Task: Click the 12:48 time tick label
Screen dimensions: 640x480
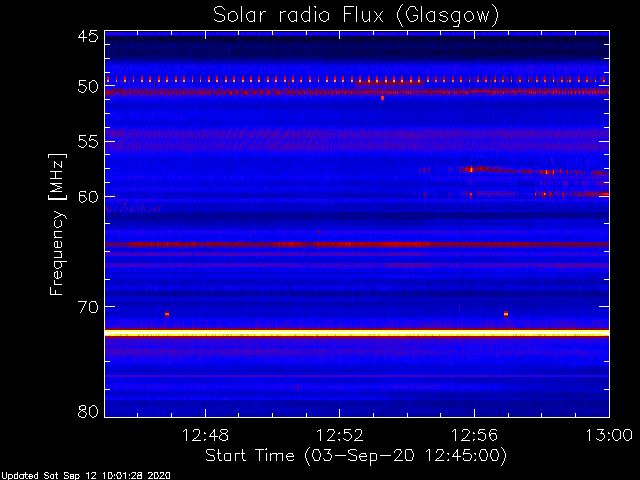Action: [x=205, y=436]
